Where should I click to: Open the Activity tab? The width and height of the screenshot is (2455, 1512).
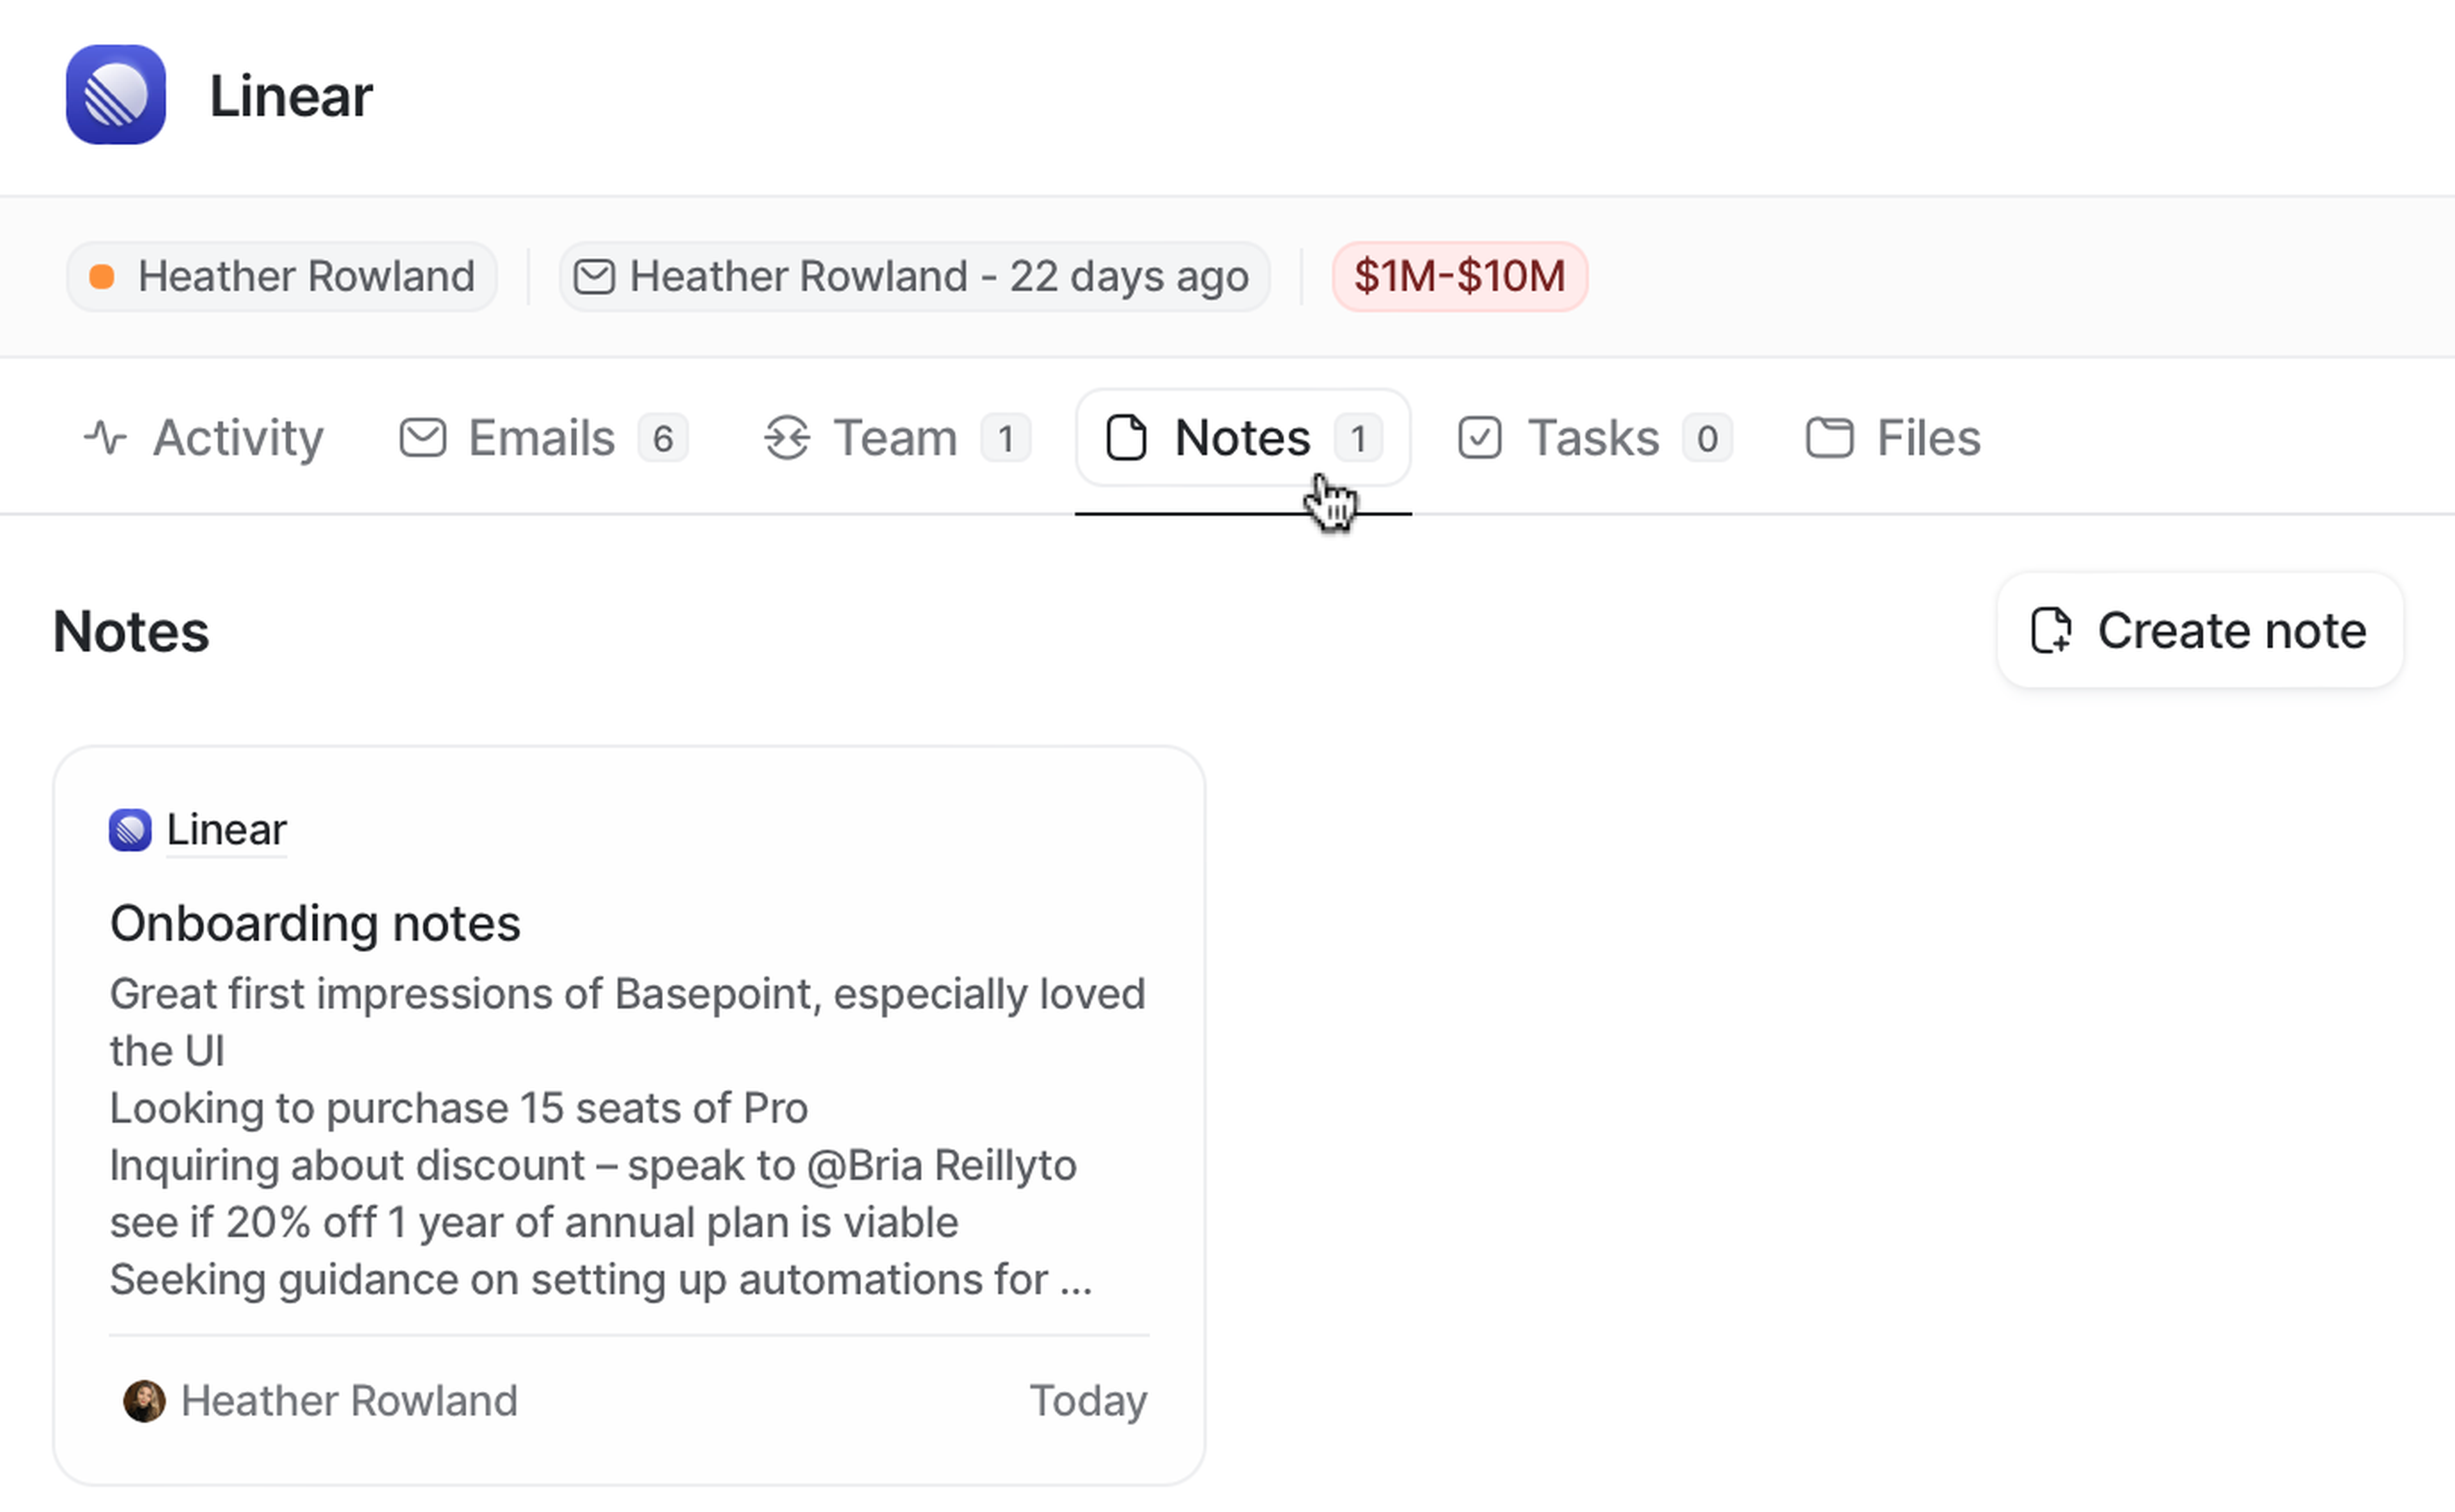coord(204,438)
